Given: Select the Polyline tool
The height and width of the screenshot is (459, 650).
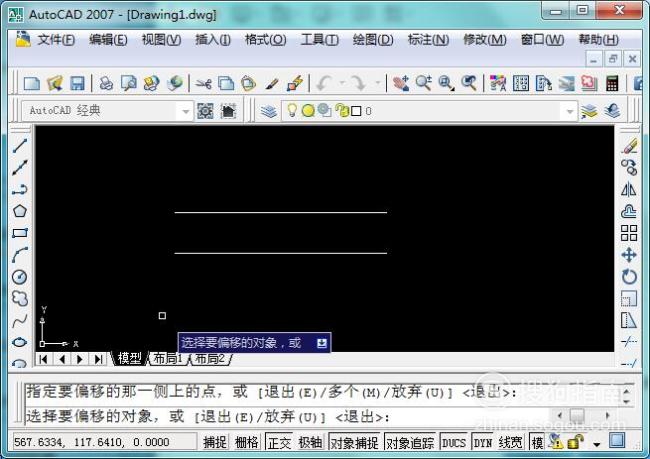Looking at the screenshot, I should (x=20, y=189).
